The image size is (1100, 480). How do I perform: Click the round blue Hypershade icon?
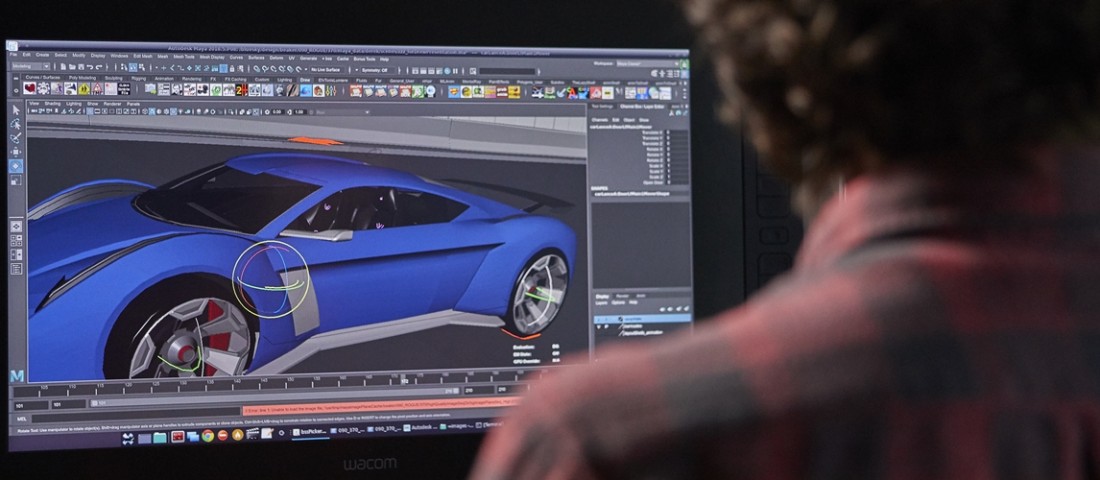447,71
